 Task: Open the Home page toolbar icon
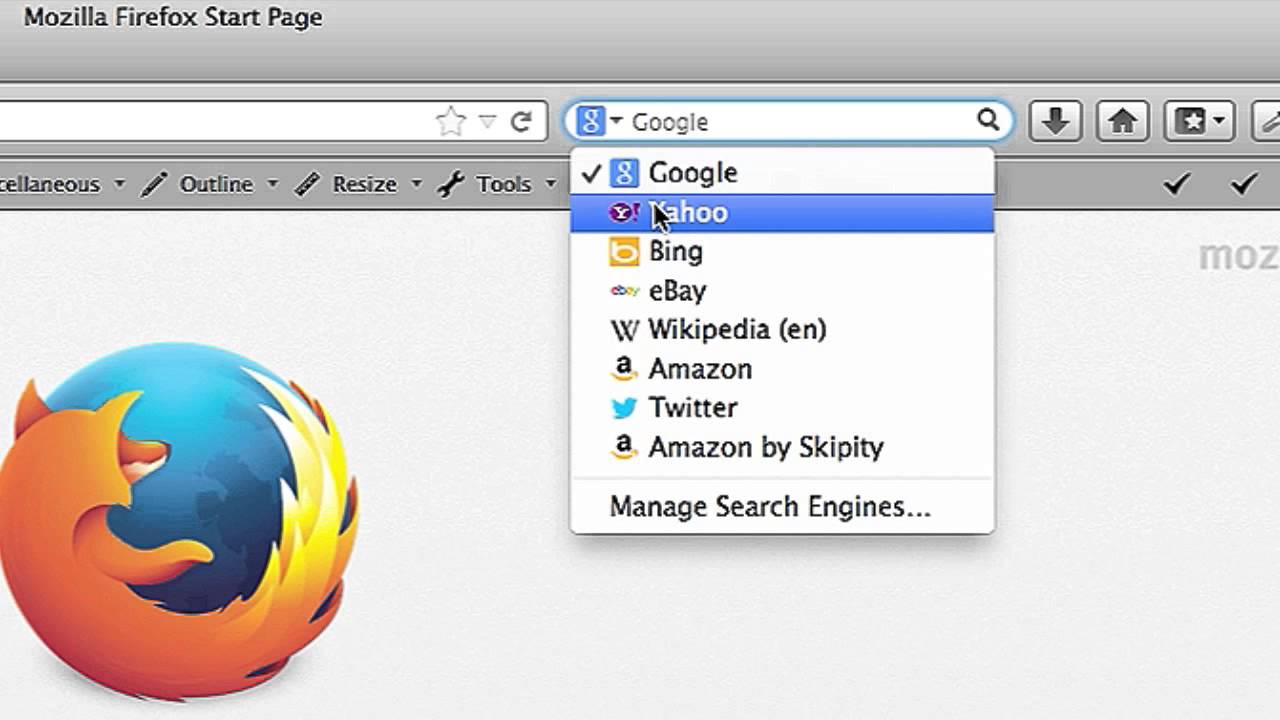pyautogui.click(x=1123, y=122)
